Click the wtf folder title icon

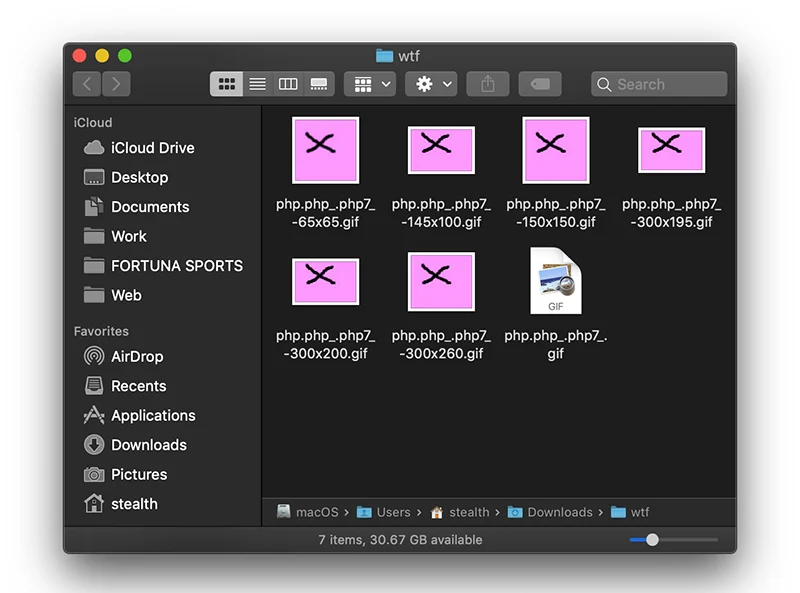384,56
